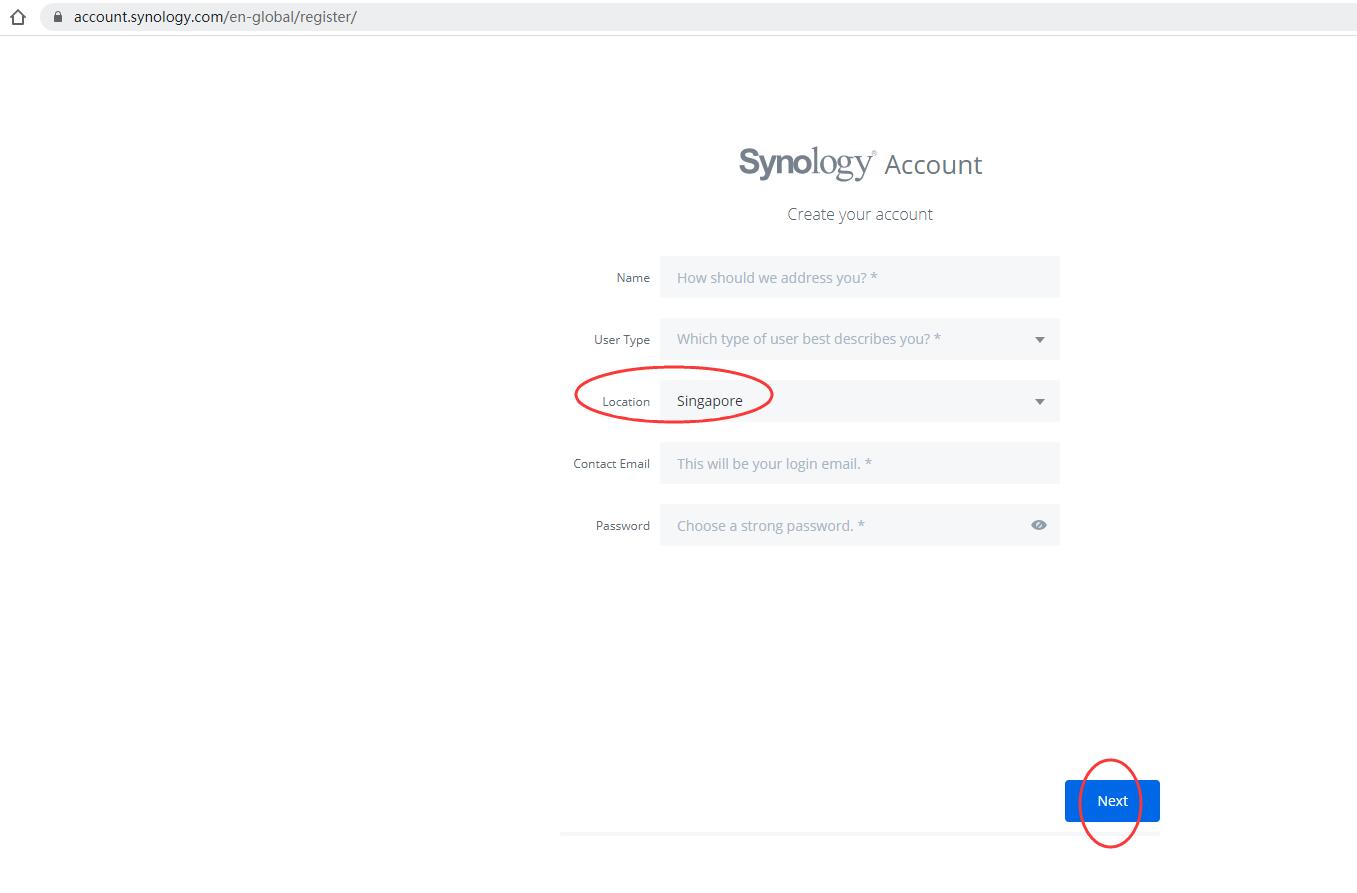Click the browser home icon
The height and width of the screenshot is (893, 1357).
coord(17,17)
